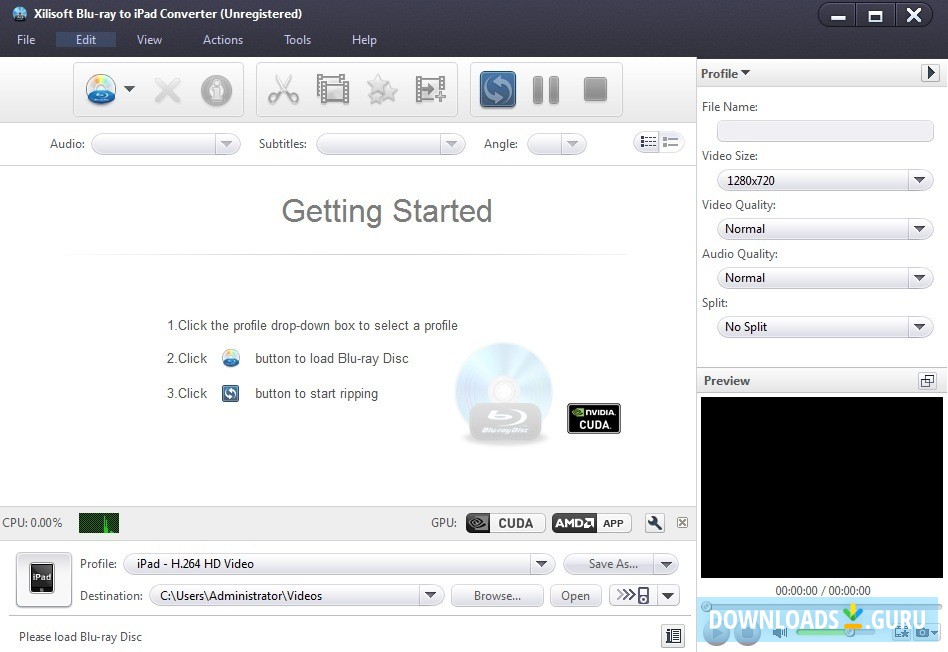The image size is (948, 652).
Task: Click the Pause conversion icon
Action: tap(545, 89)
